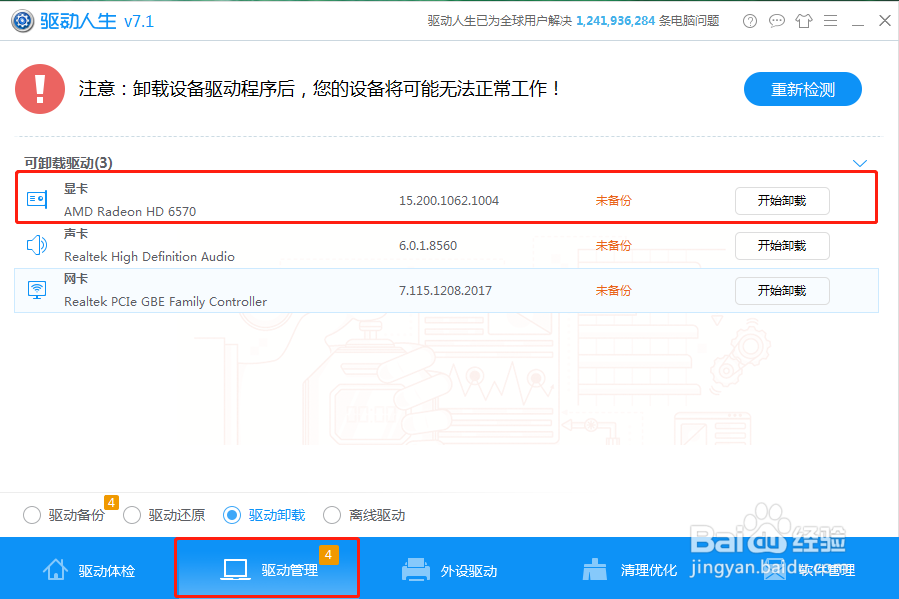899x599 pixels.
Task: Click the 声卡 category label
Action: (x=76, y=233)
